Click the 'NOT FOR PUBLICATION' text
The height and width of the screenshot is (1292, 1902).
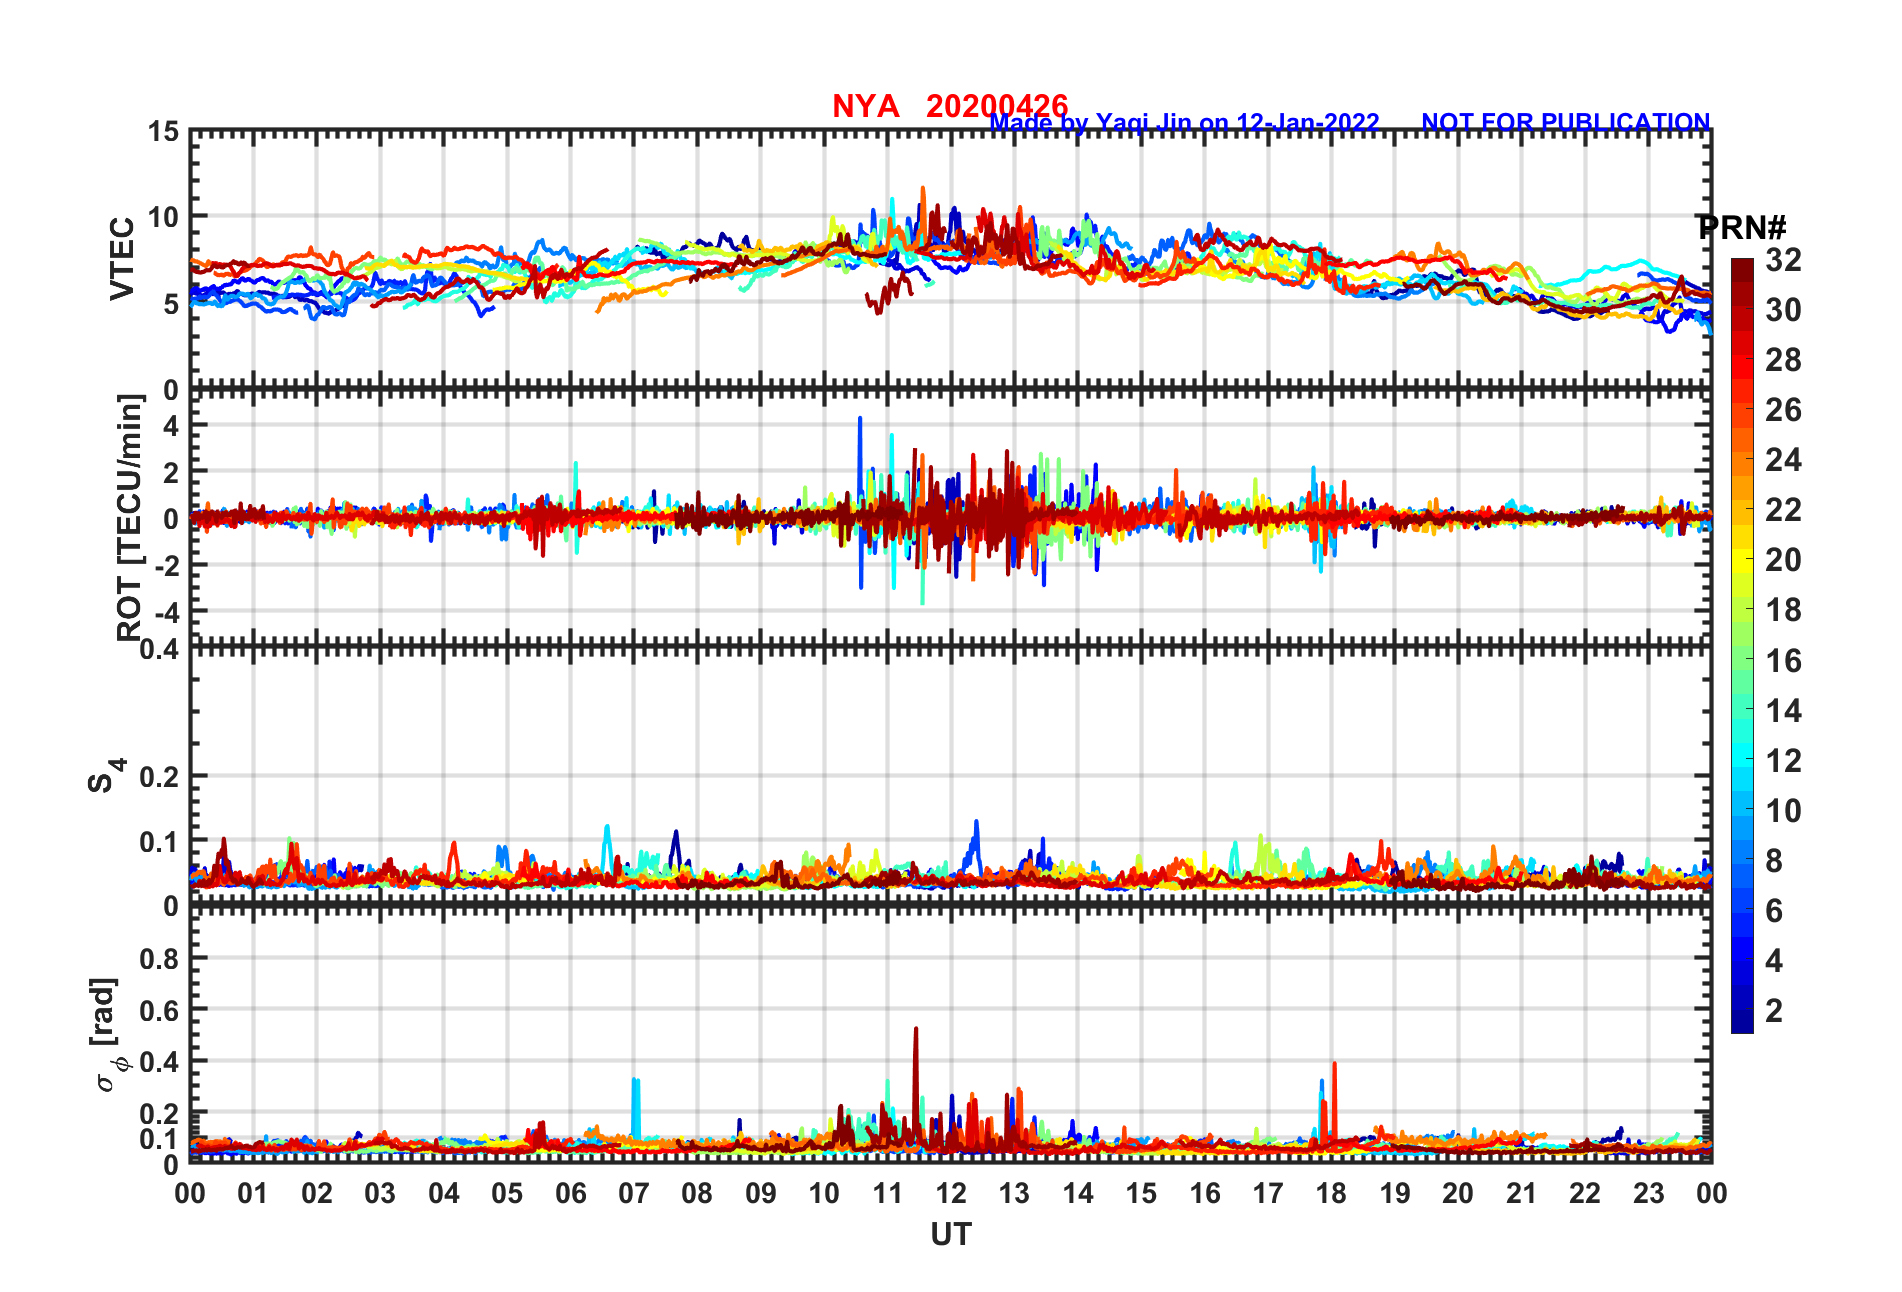point(1566,122)
